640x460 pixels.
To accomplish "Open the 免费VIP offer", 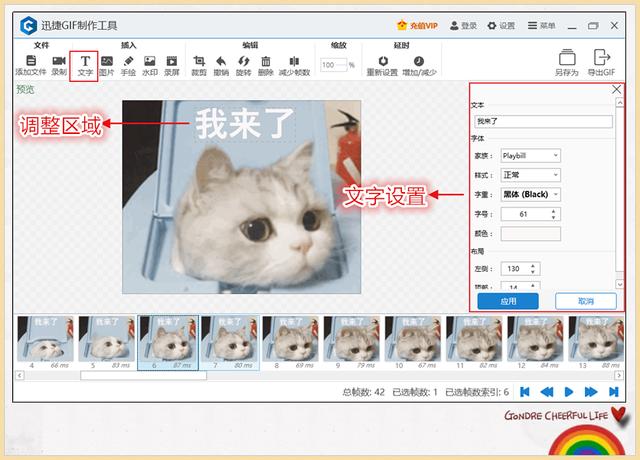I will 417,26.
